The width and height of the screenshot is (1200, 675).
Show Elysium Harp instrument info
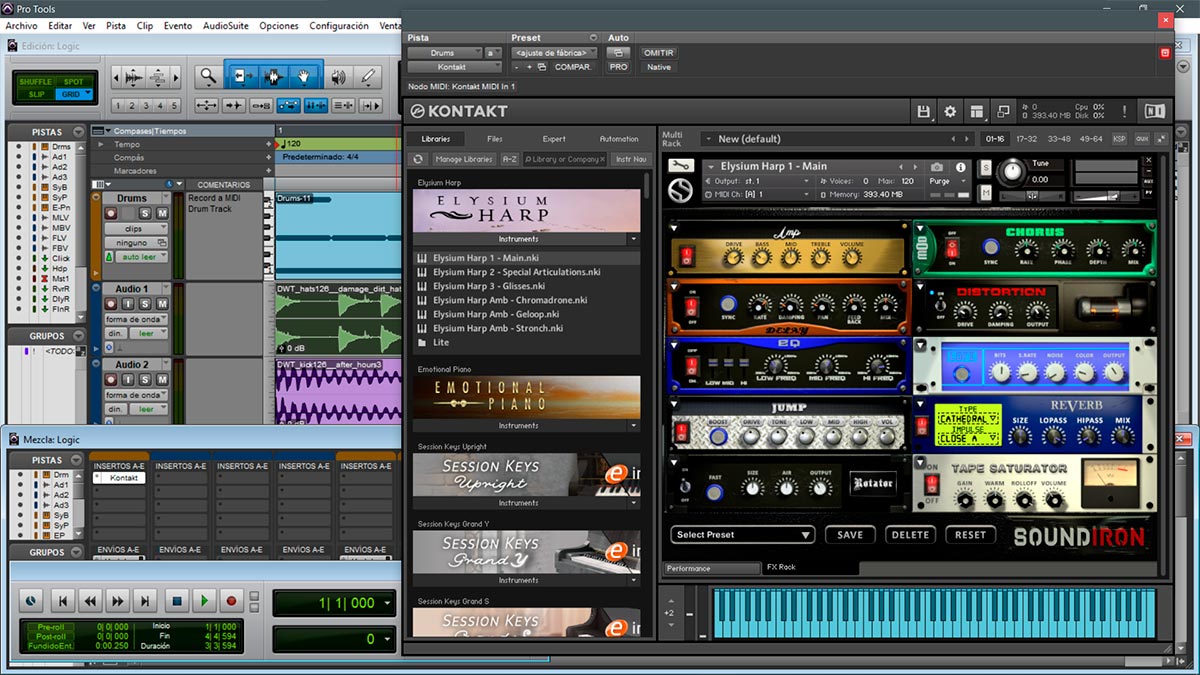tap(961, 167)
